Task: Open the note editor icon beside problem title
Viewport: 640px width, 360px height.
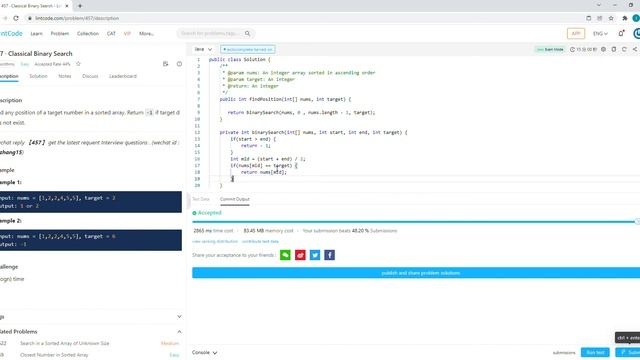Action: (165, 64)
